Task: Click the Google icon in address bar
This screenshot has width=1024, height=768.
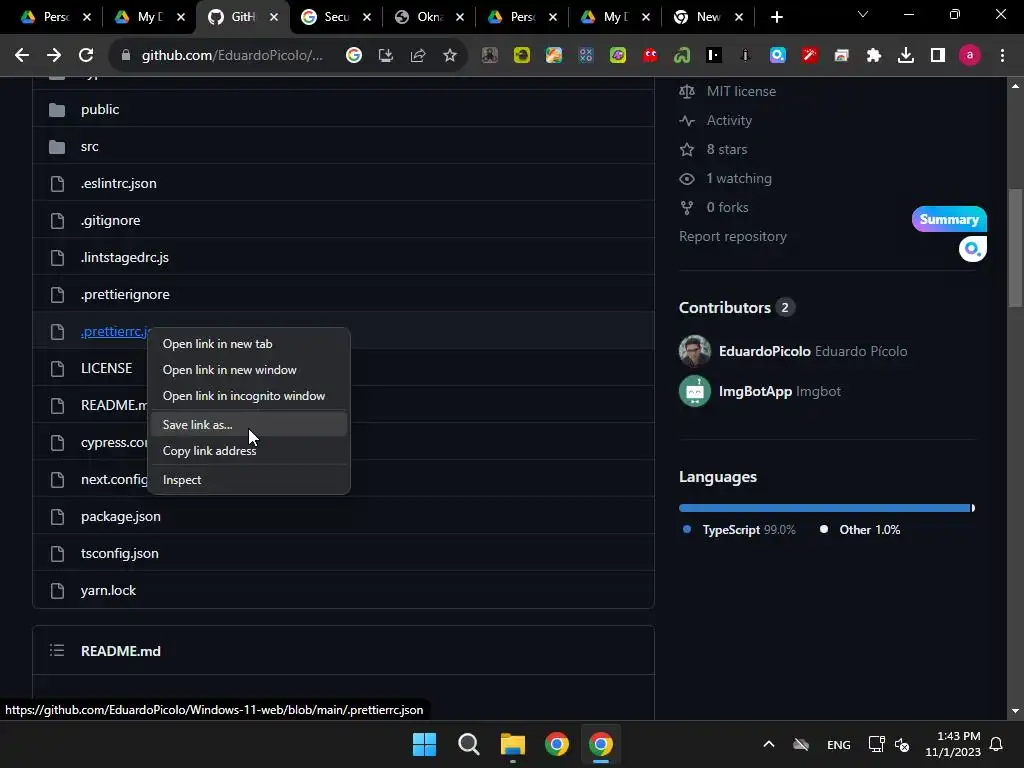Action: pyautogui.click(x=353, y=56)
